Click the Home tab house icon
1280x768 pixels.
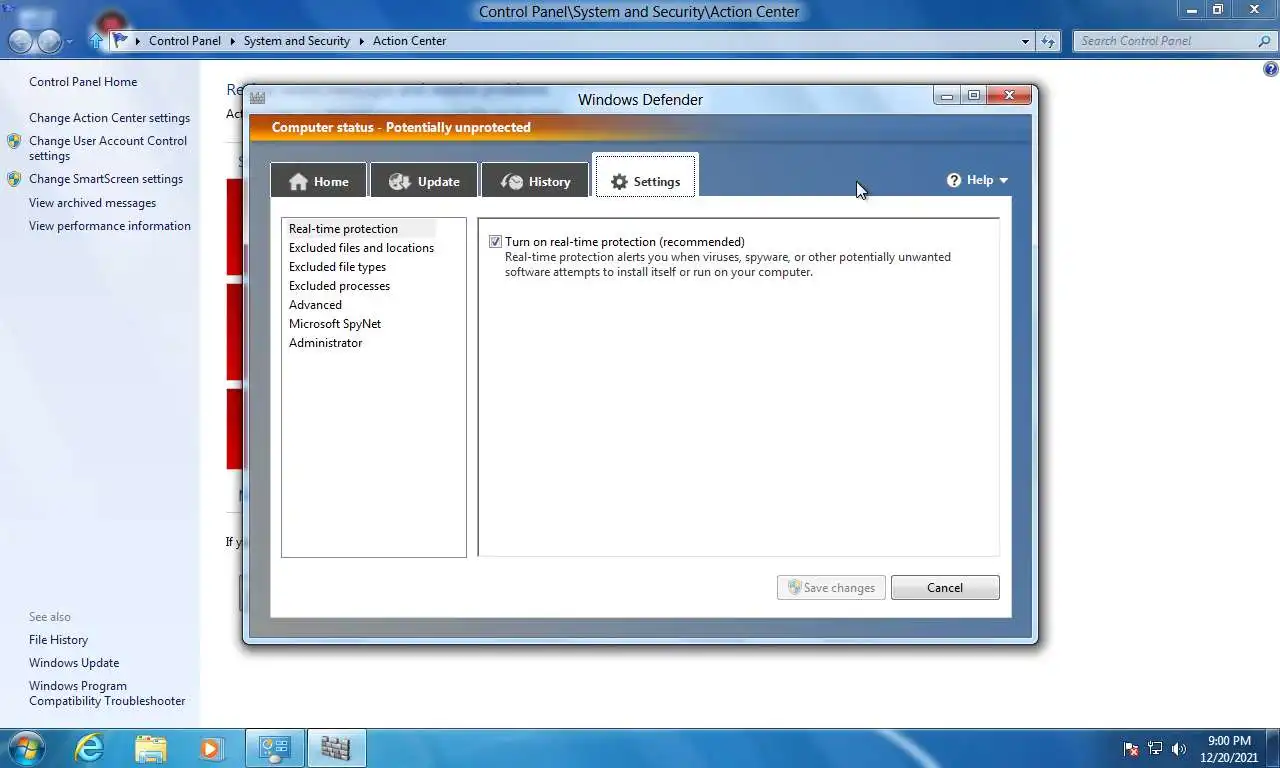[298, 181]
